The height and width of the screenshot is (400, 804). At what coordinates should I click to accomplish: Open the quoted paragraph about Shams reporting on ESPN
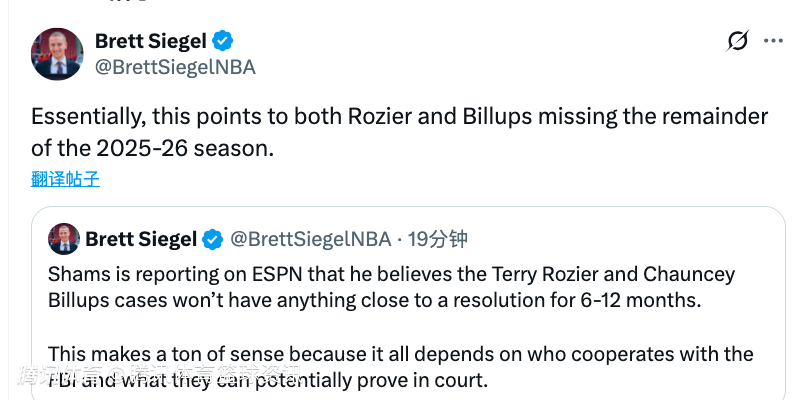tap(390, 287)
